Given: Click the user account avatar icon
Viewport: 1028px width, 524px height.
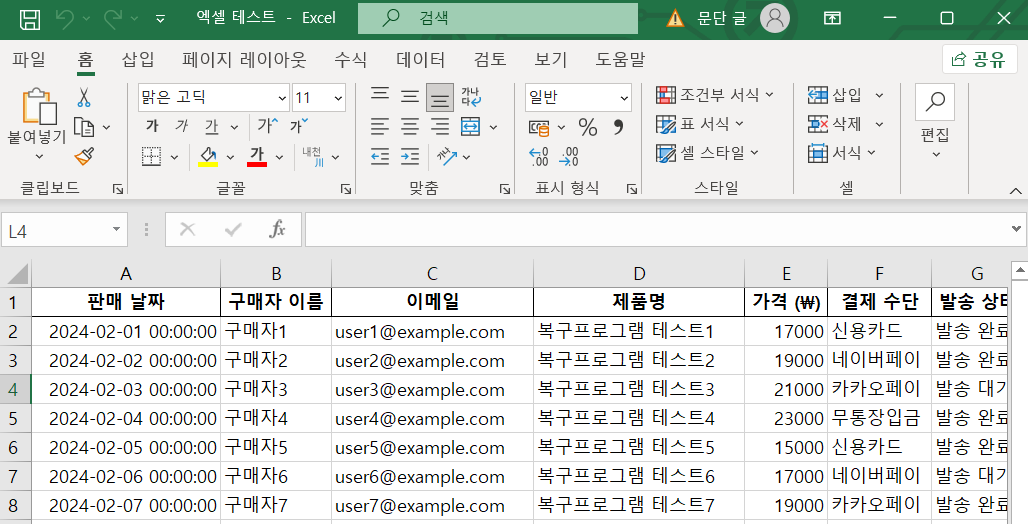Looking at the screenshot, I should pos(774,18).
